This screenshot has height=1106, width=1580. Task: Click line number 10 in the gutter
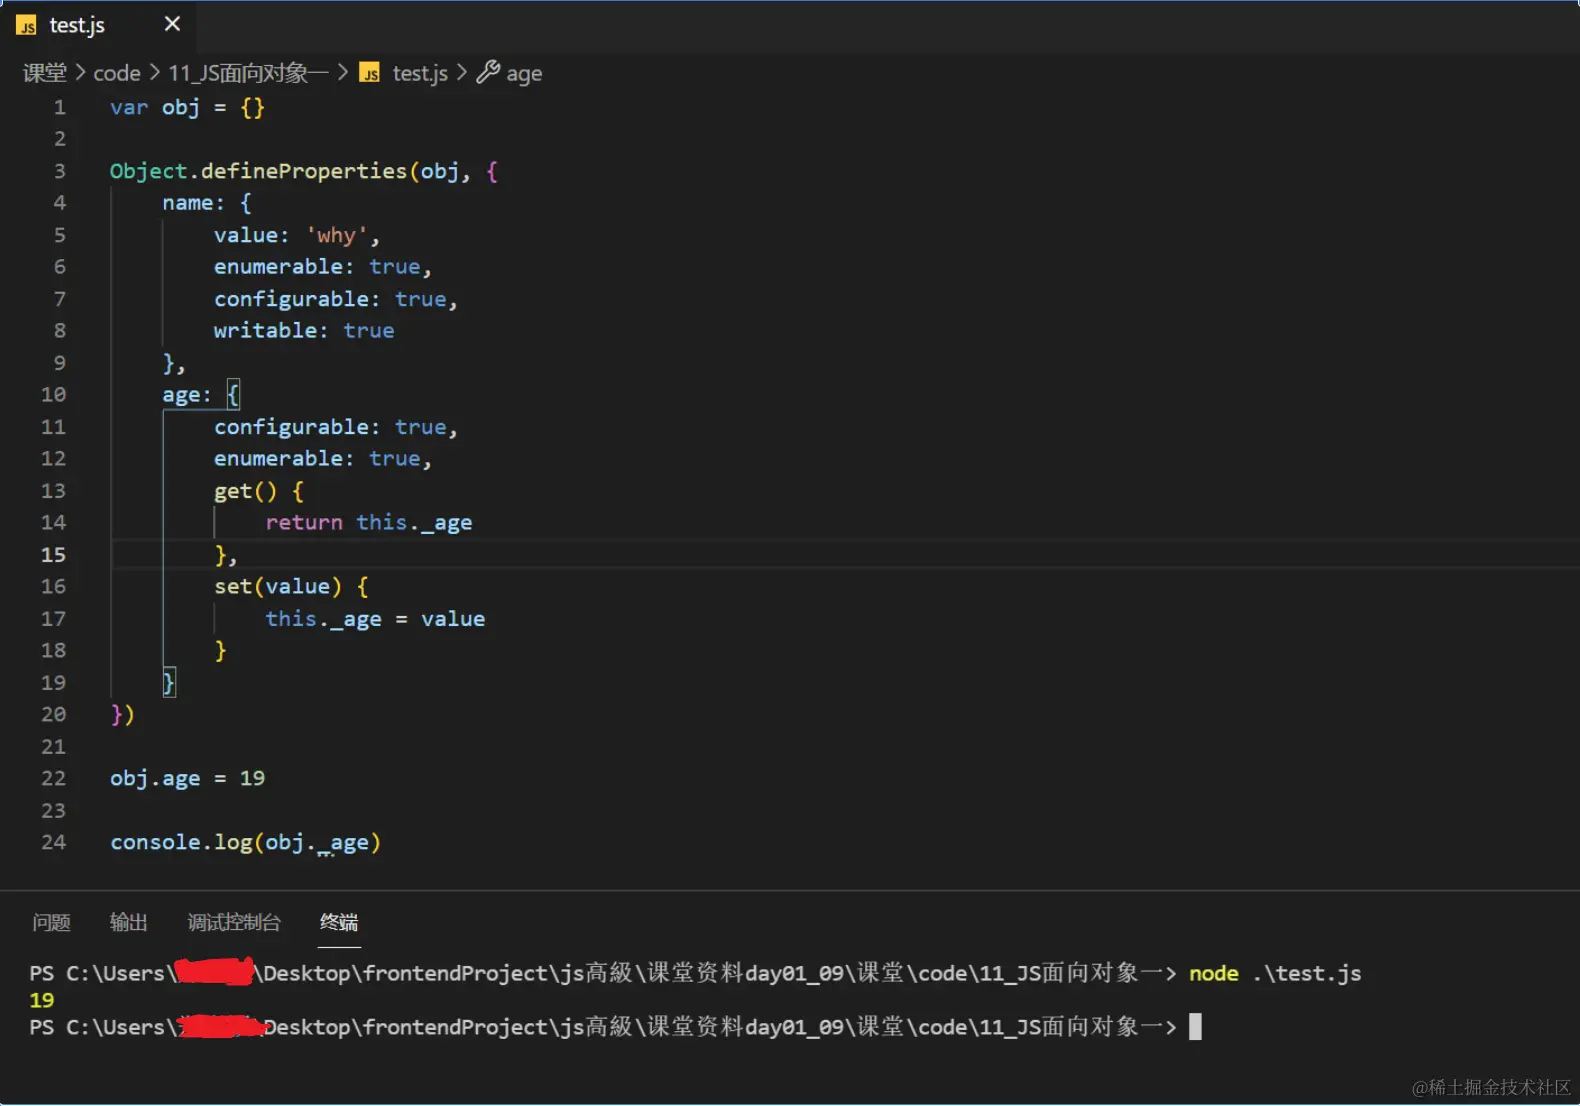click(54, 395)
